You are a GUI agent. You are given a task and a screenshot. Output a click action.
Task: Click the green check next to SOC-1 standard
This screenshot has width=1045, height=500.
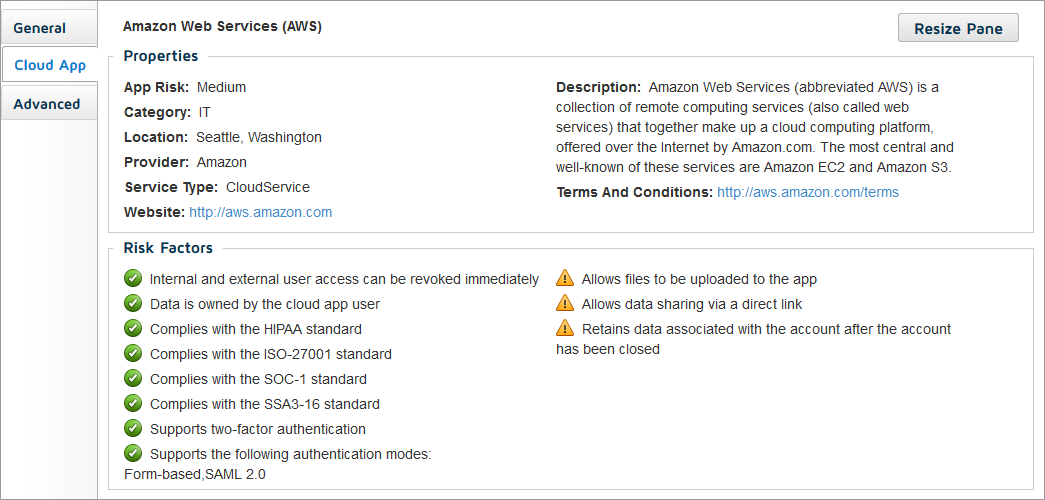[x=133, y=378]
